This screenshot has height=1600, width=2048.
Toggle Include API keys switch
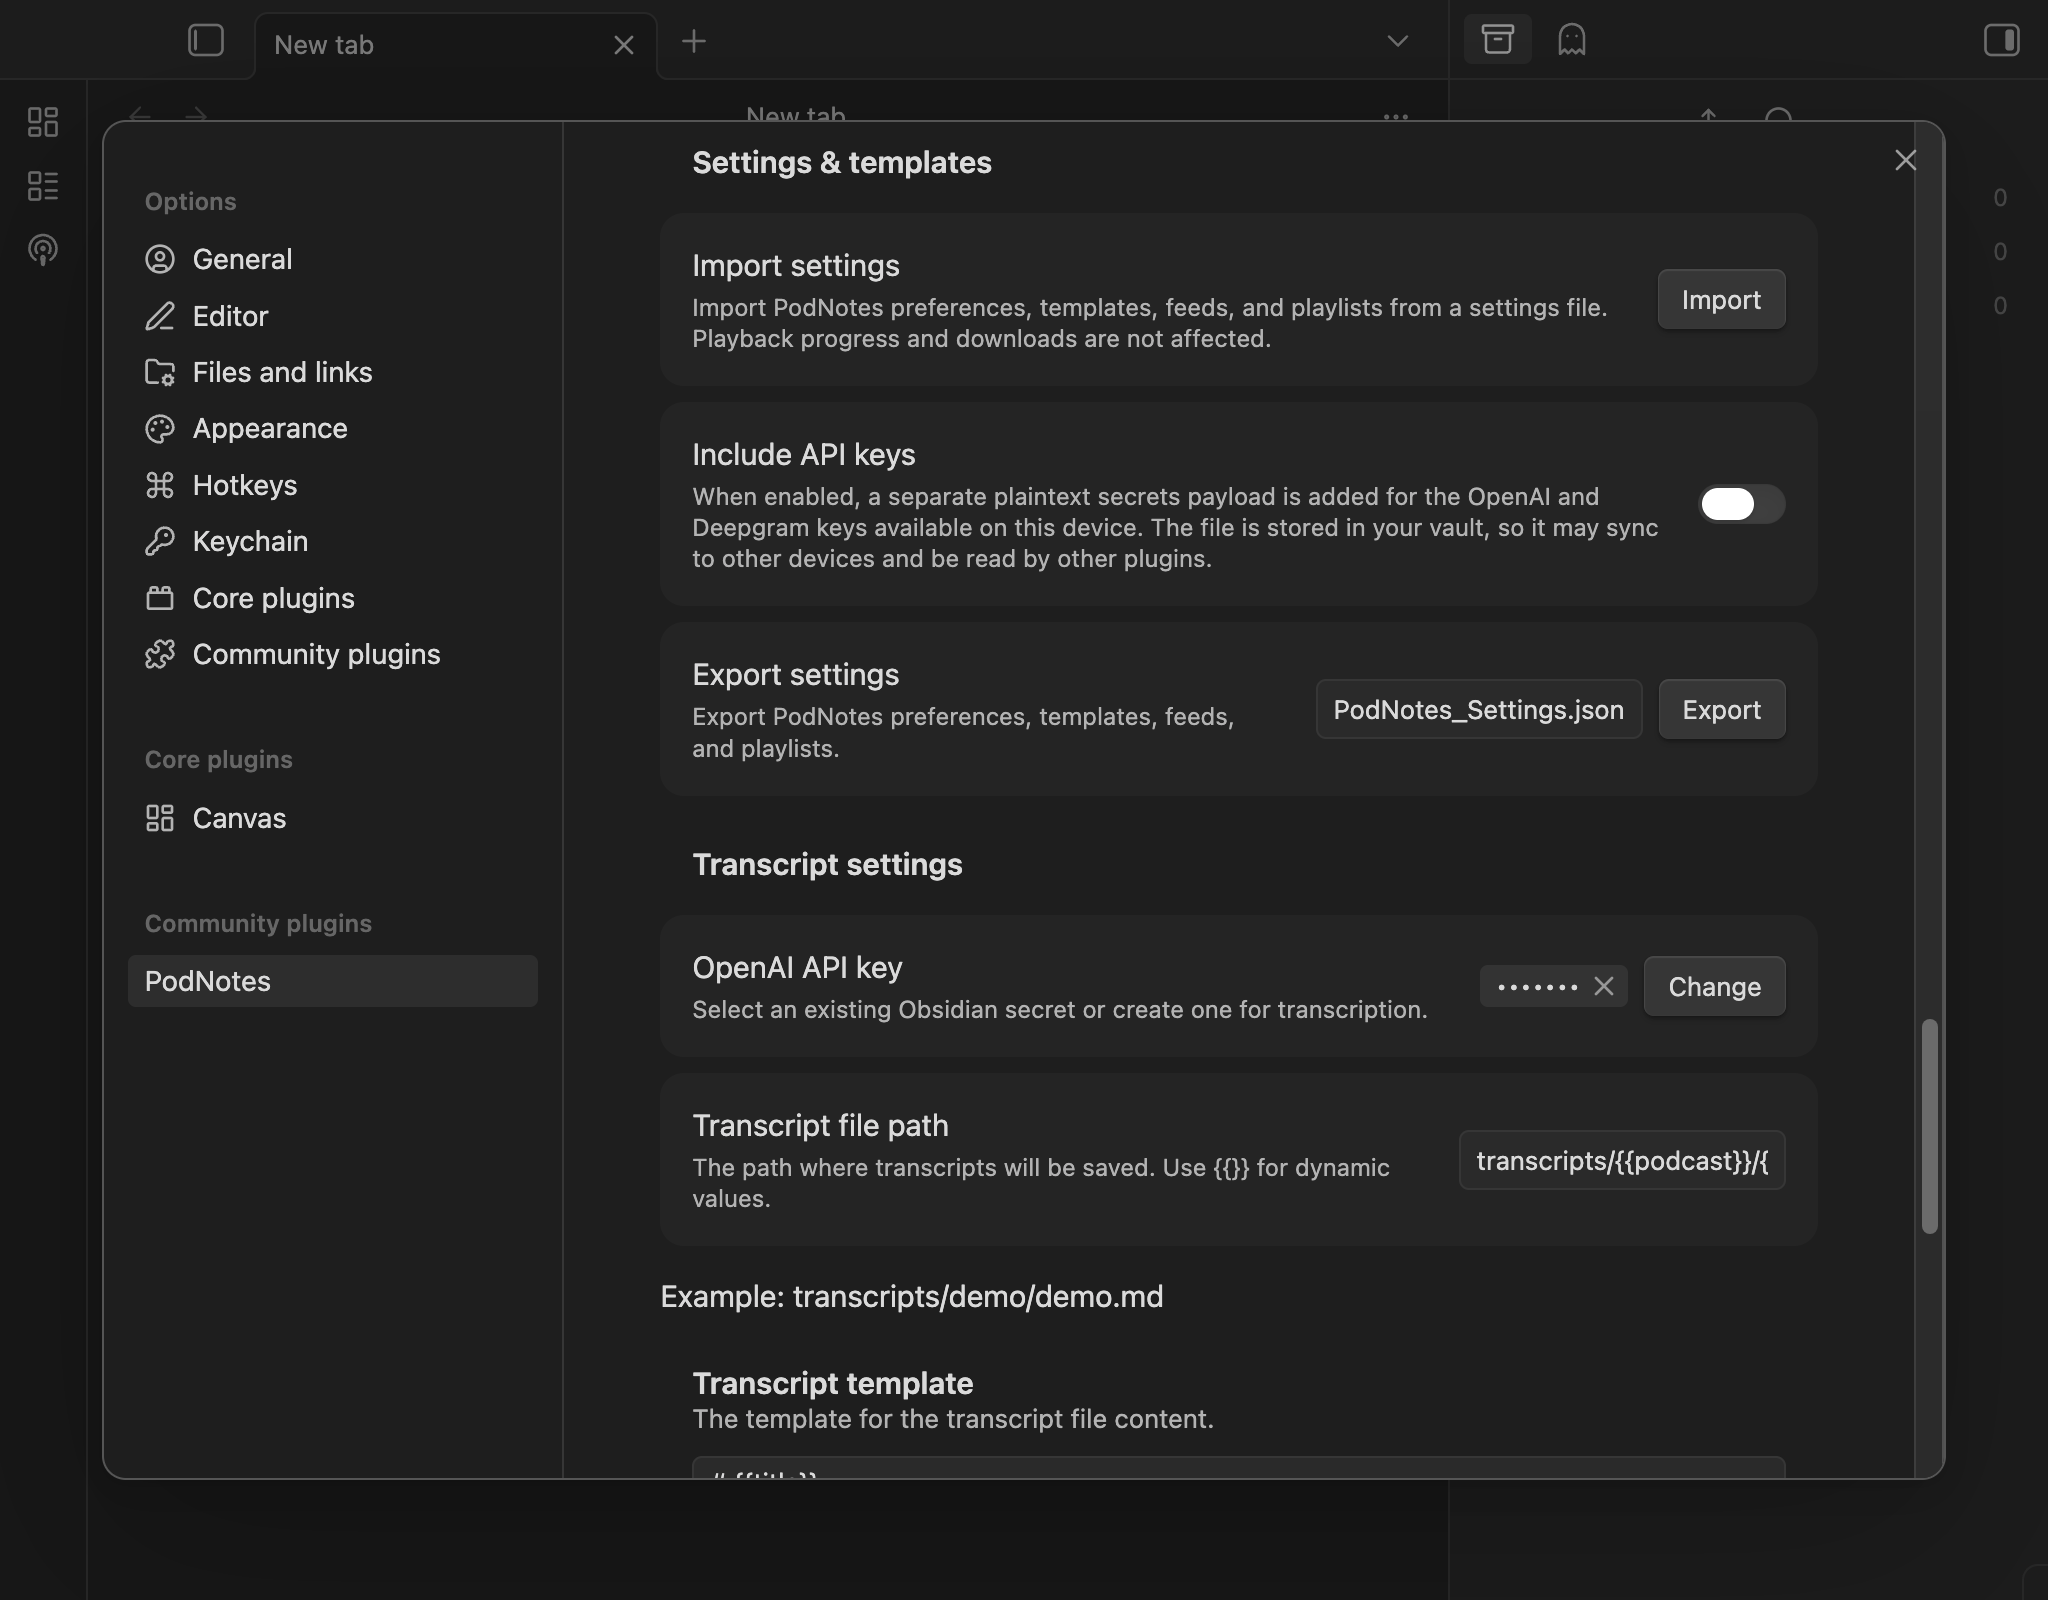click(x=1742, y=504)
